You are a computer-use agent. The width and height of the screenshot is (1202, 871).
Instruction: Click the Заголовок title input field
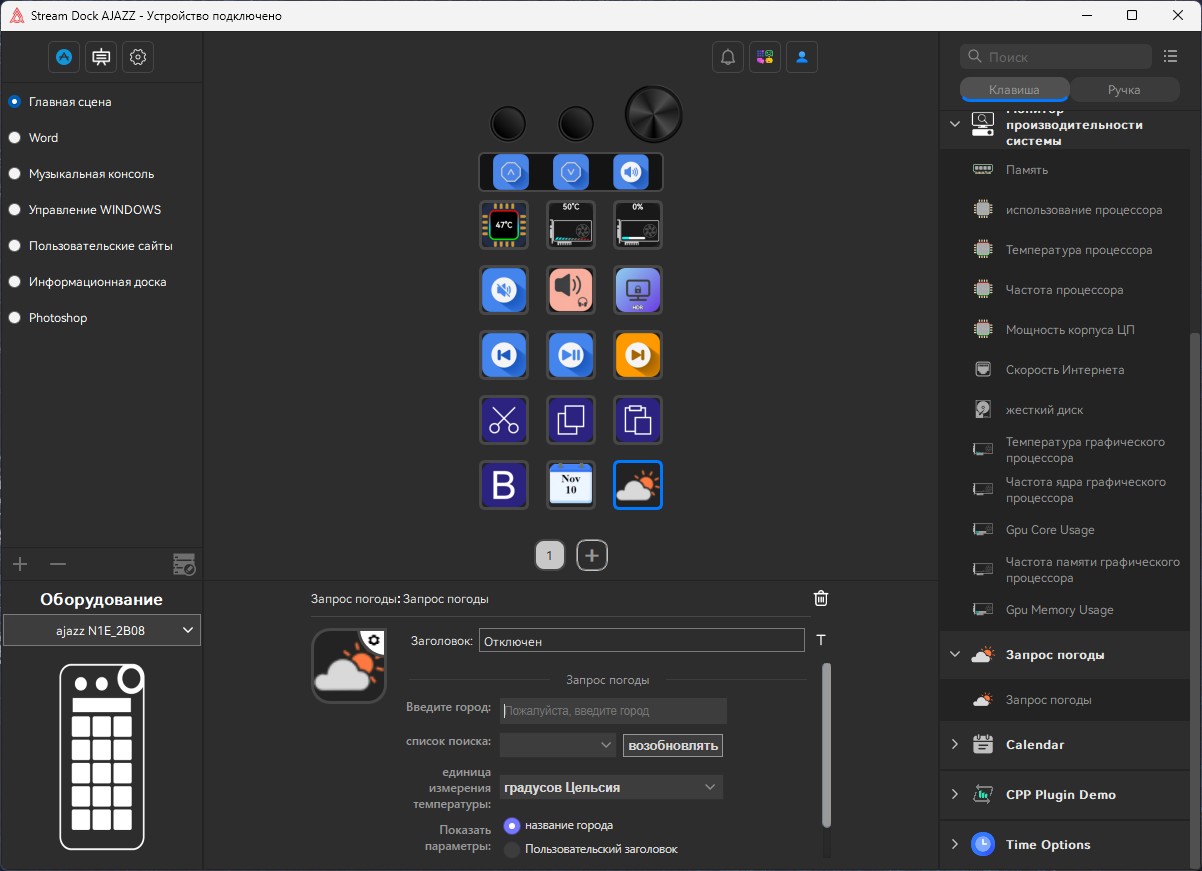(642, 641)
